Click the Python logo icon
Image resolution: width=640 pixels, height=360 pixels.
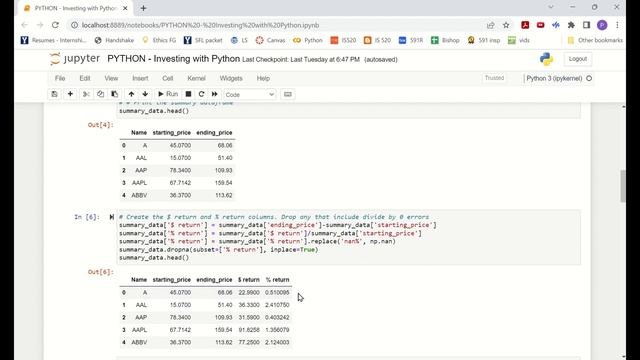click(x=546, y=59)
